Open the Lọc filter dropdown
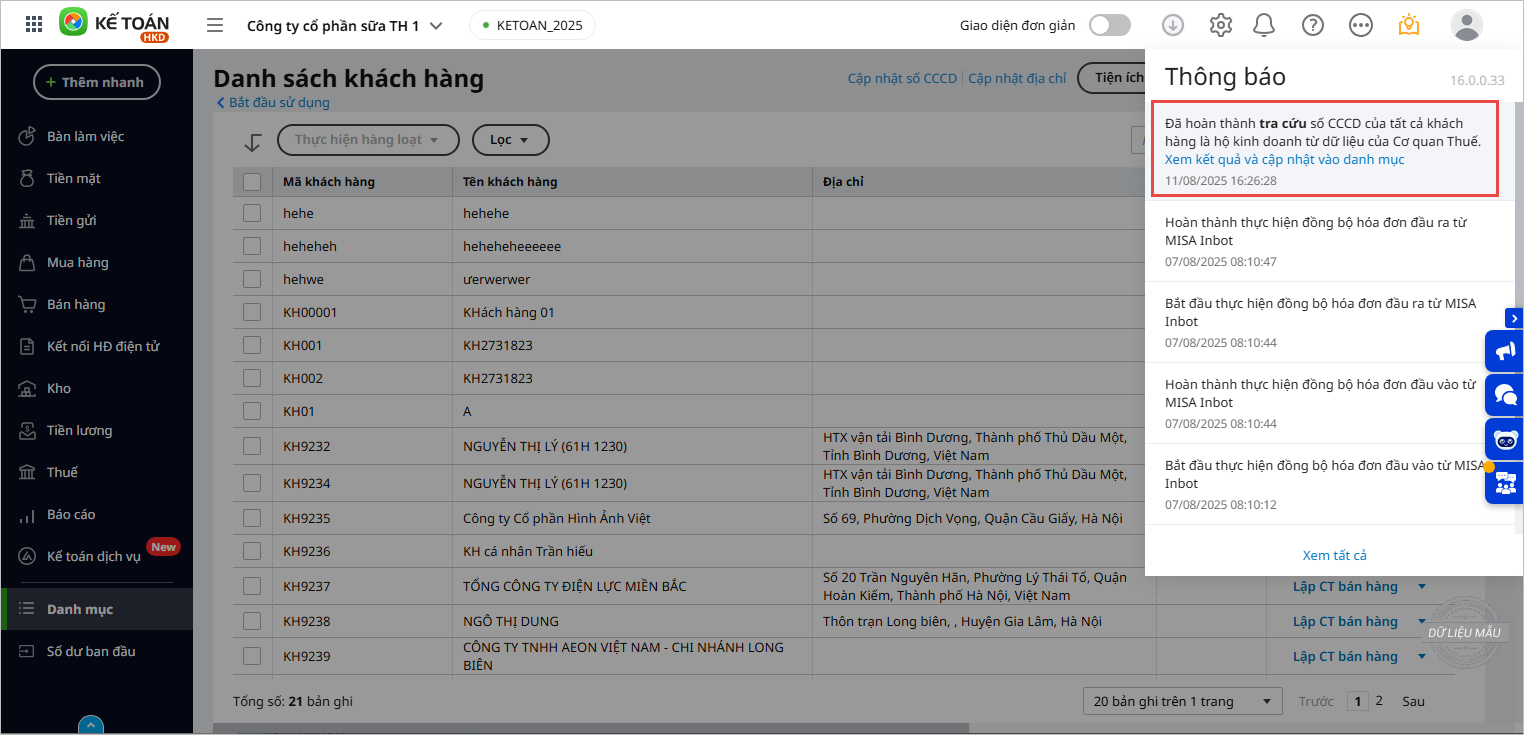 click(x=510, y=140)
